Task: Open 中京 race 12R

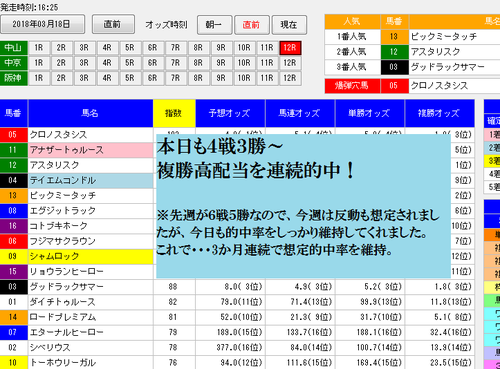Action: pos(290,63)
